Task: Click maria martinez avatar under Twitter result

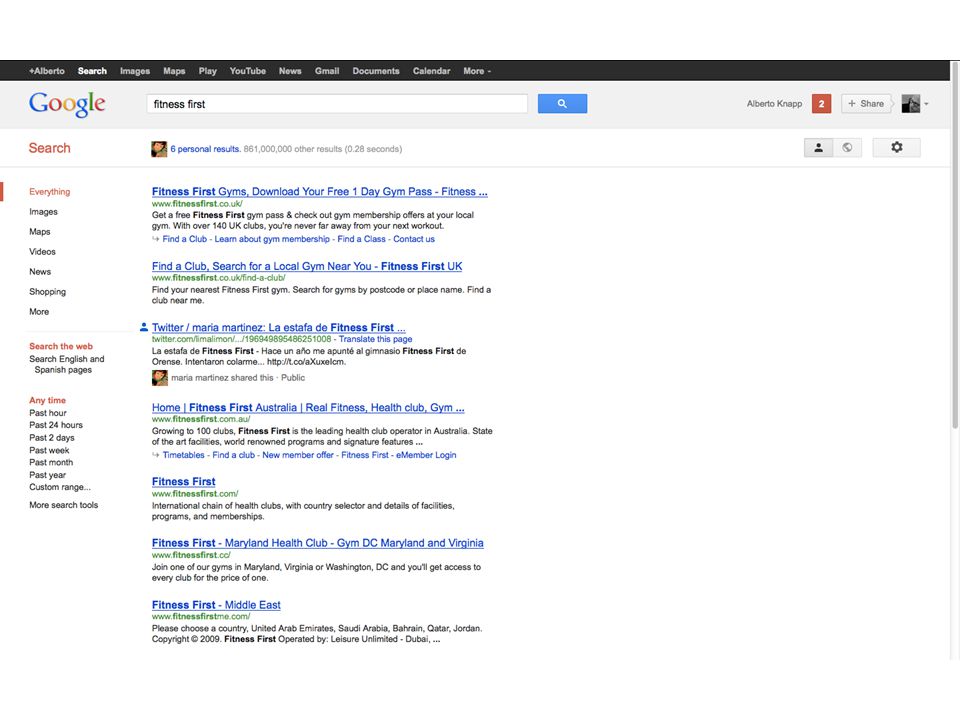Action: 160,378
